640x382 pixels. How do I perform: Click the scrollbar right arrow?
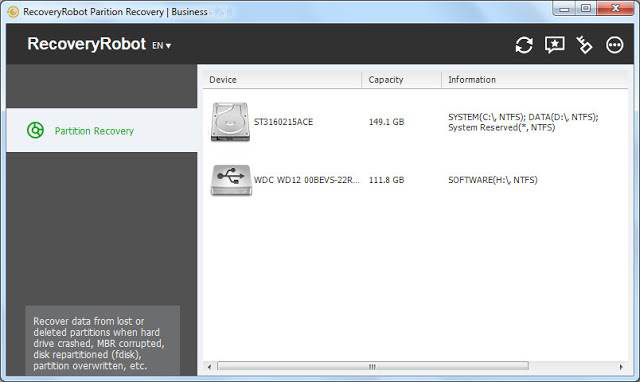tap(621, 366)
